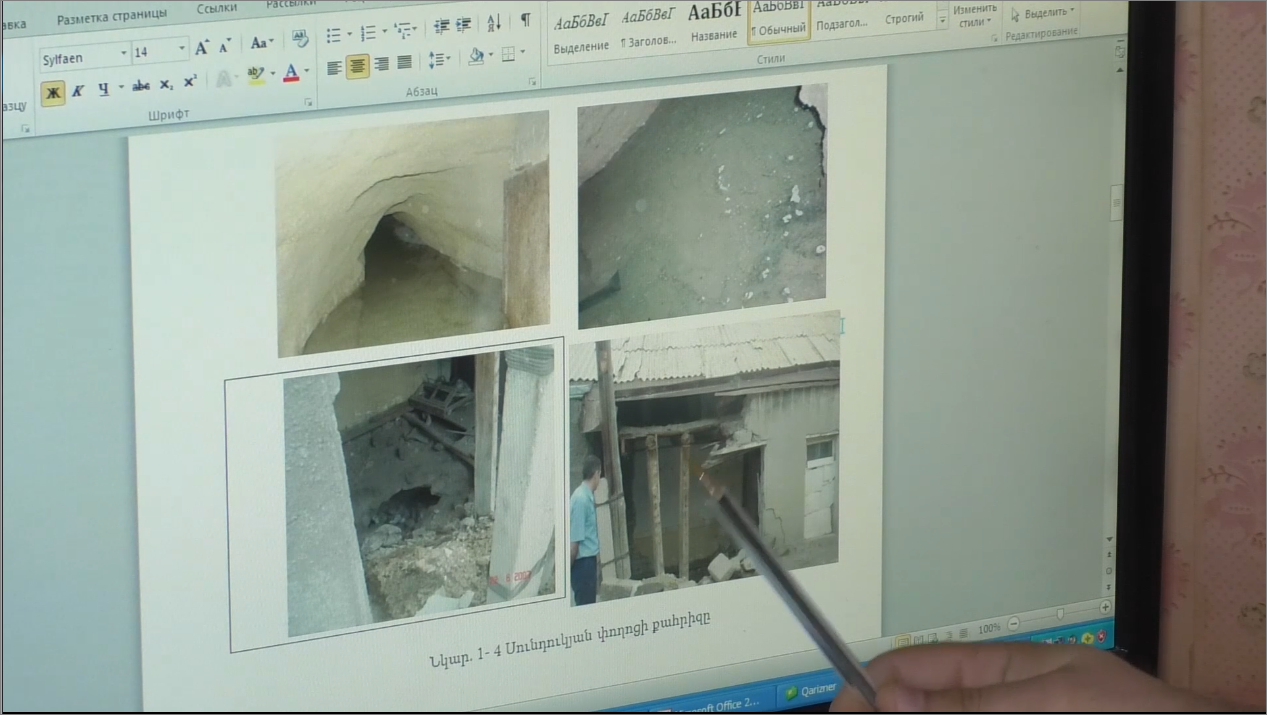Click the cracked wall photo at upper right
The width and height of the screenshot is (1267, 715).
click(x=703, y=205)
